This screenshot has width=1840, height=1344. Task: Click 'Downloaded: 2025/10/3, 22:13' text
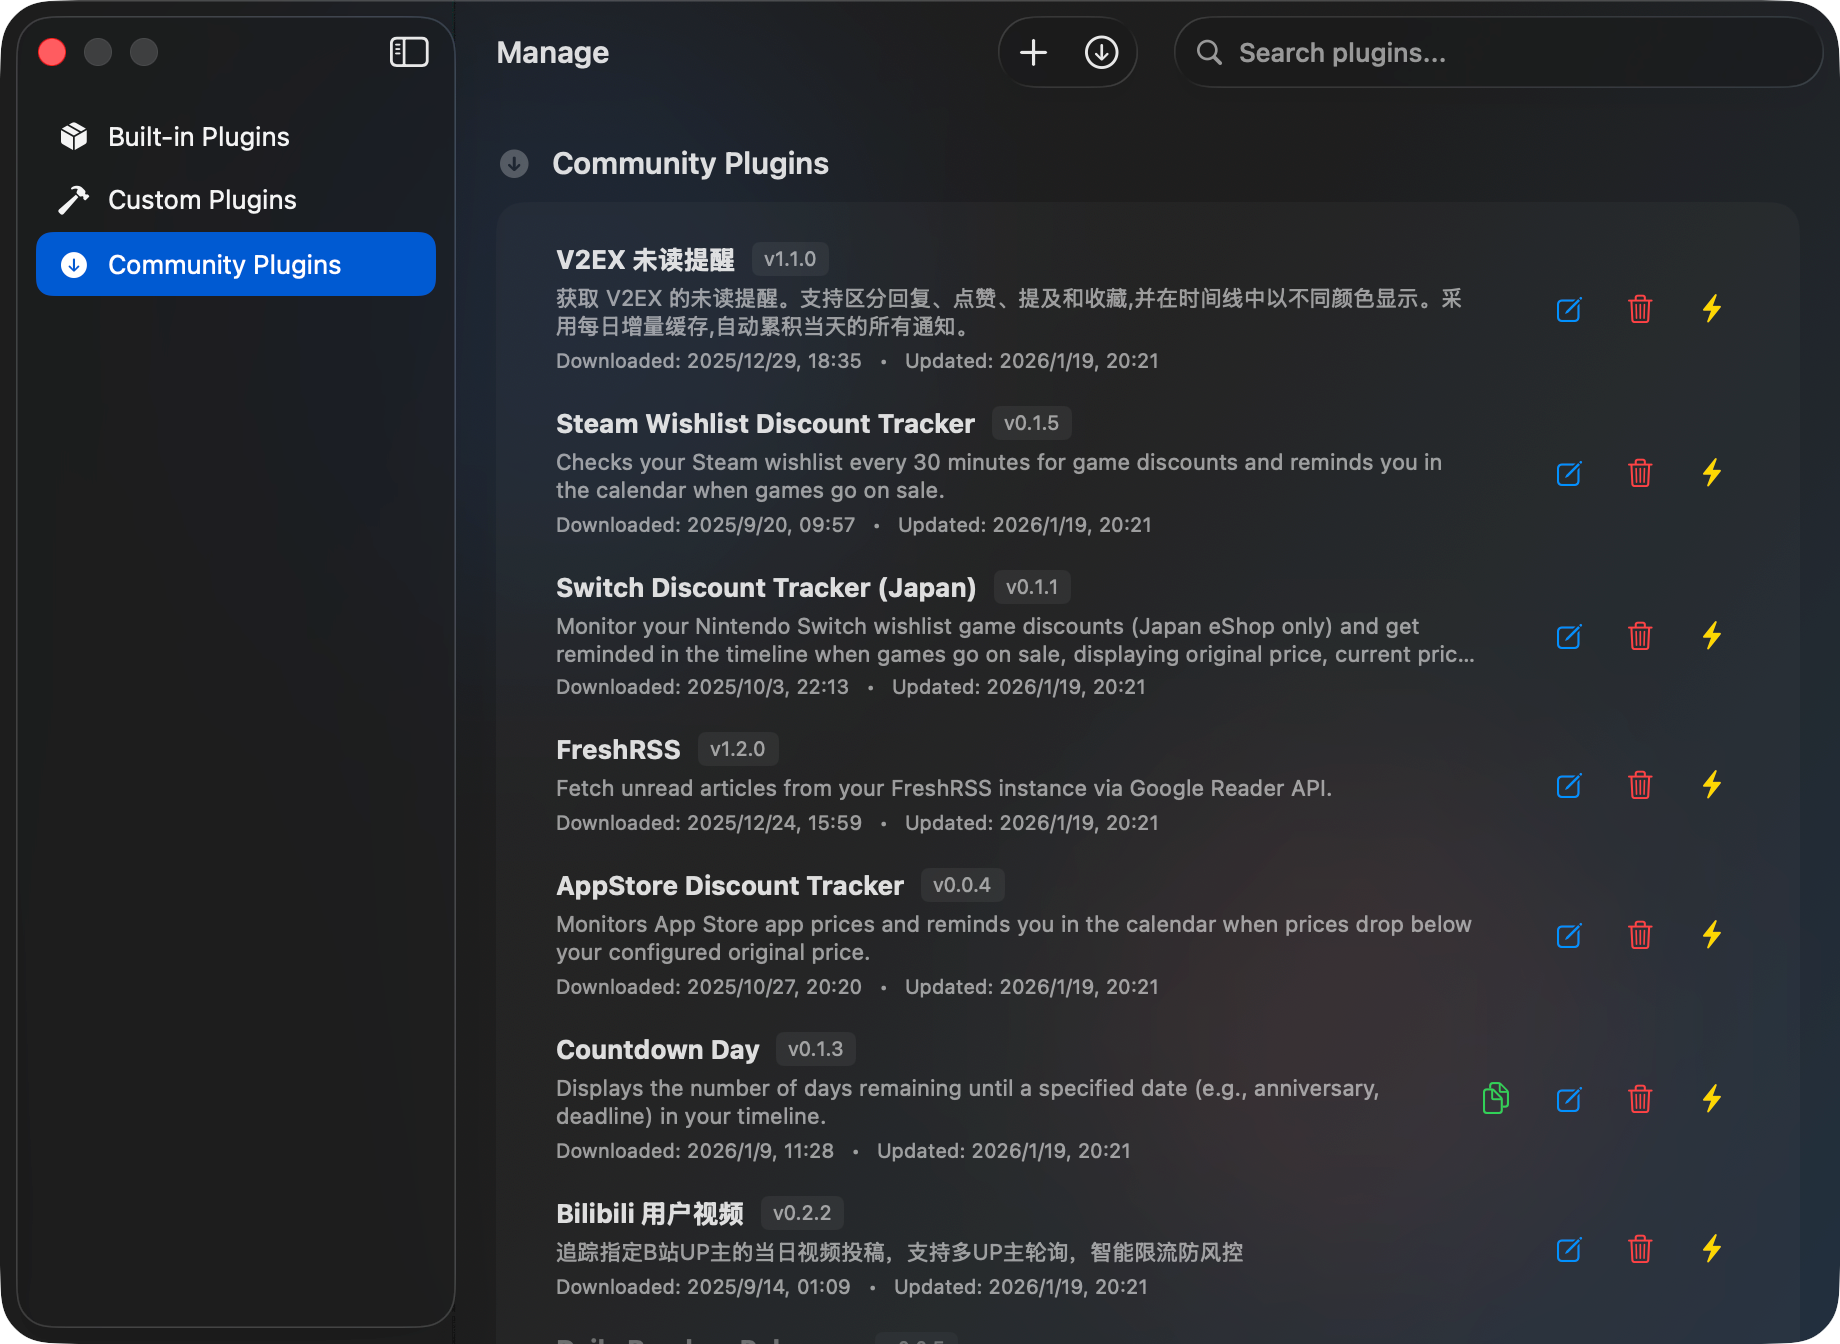pos(702,687)
